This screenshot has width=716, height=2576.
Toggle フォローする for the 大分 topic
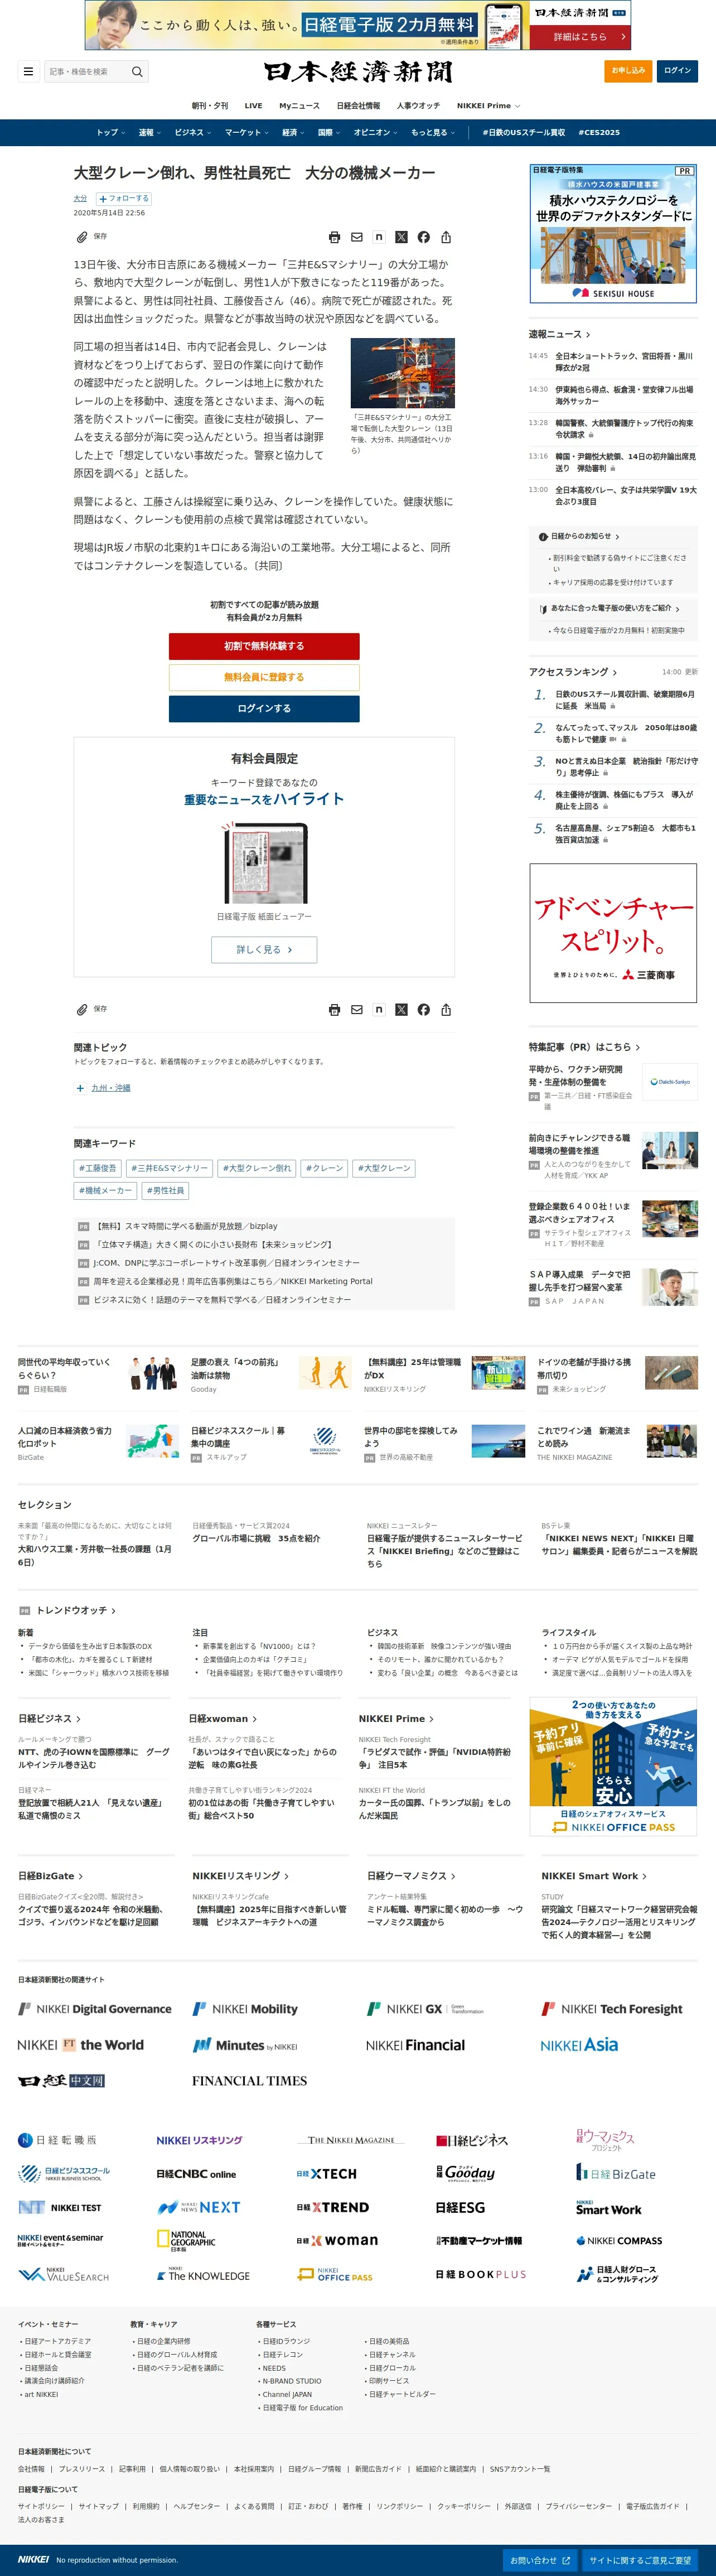(x=124, y=199)
